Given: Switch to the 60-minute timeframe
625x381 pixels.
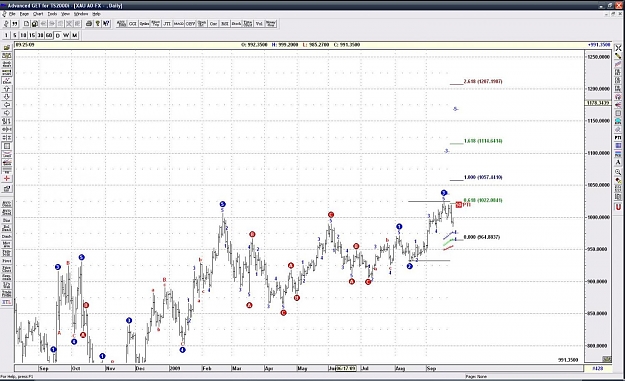Looking at the screenshot, I should point(49,35).
